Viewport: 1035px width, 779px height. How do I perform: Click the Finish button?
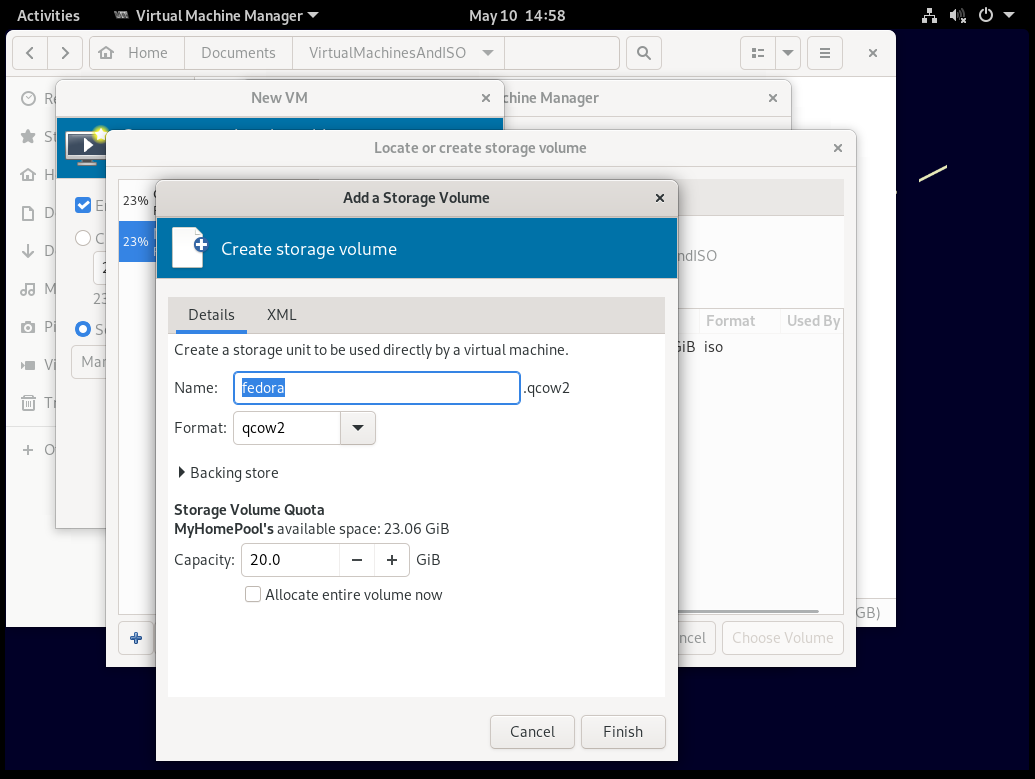tap(622, 732)
